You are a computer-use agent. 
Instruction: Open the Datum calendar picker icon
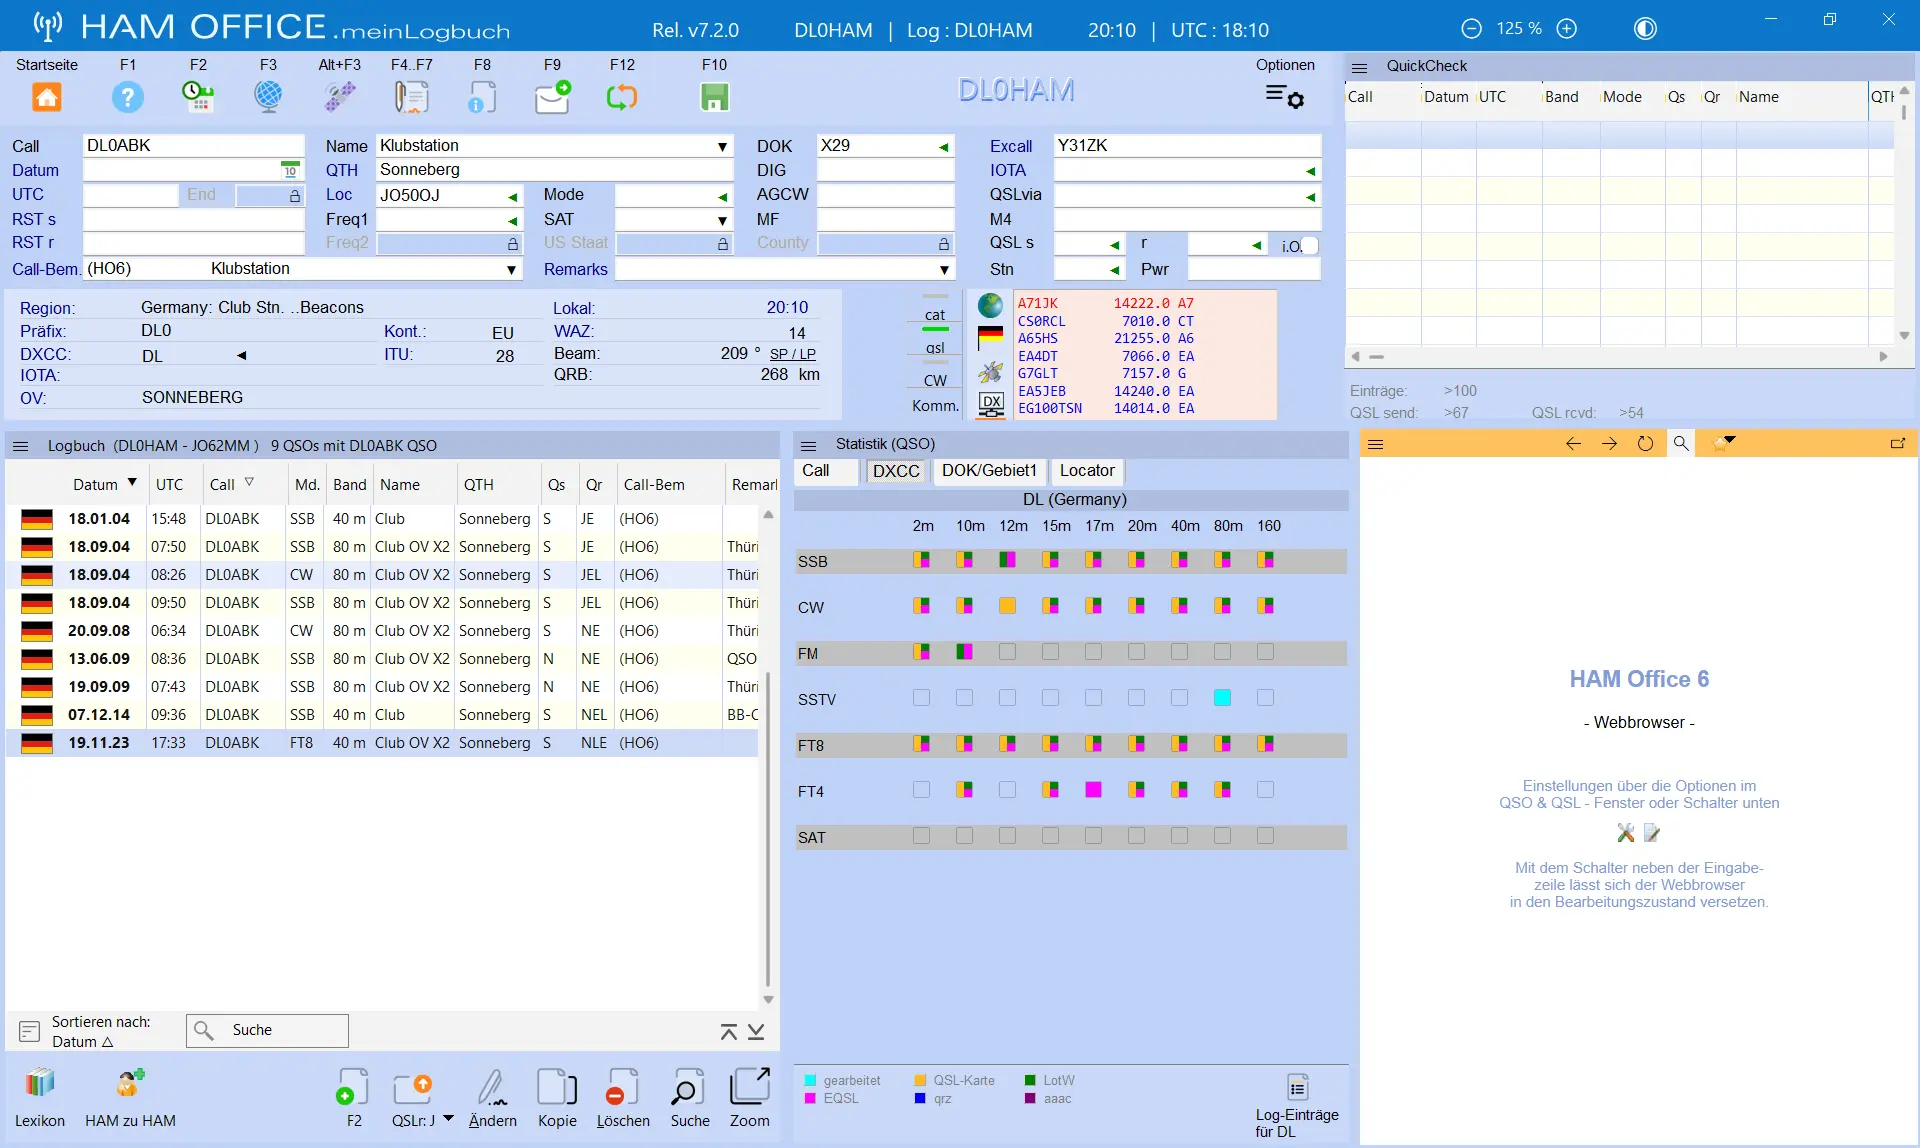290,170
